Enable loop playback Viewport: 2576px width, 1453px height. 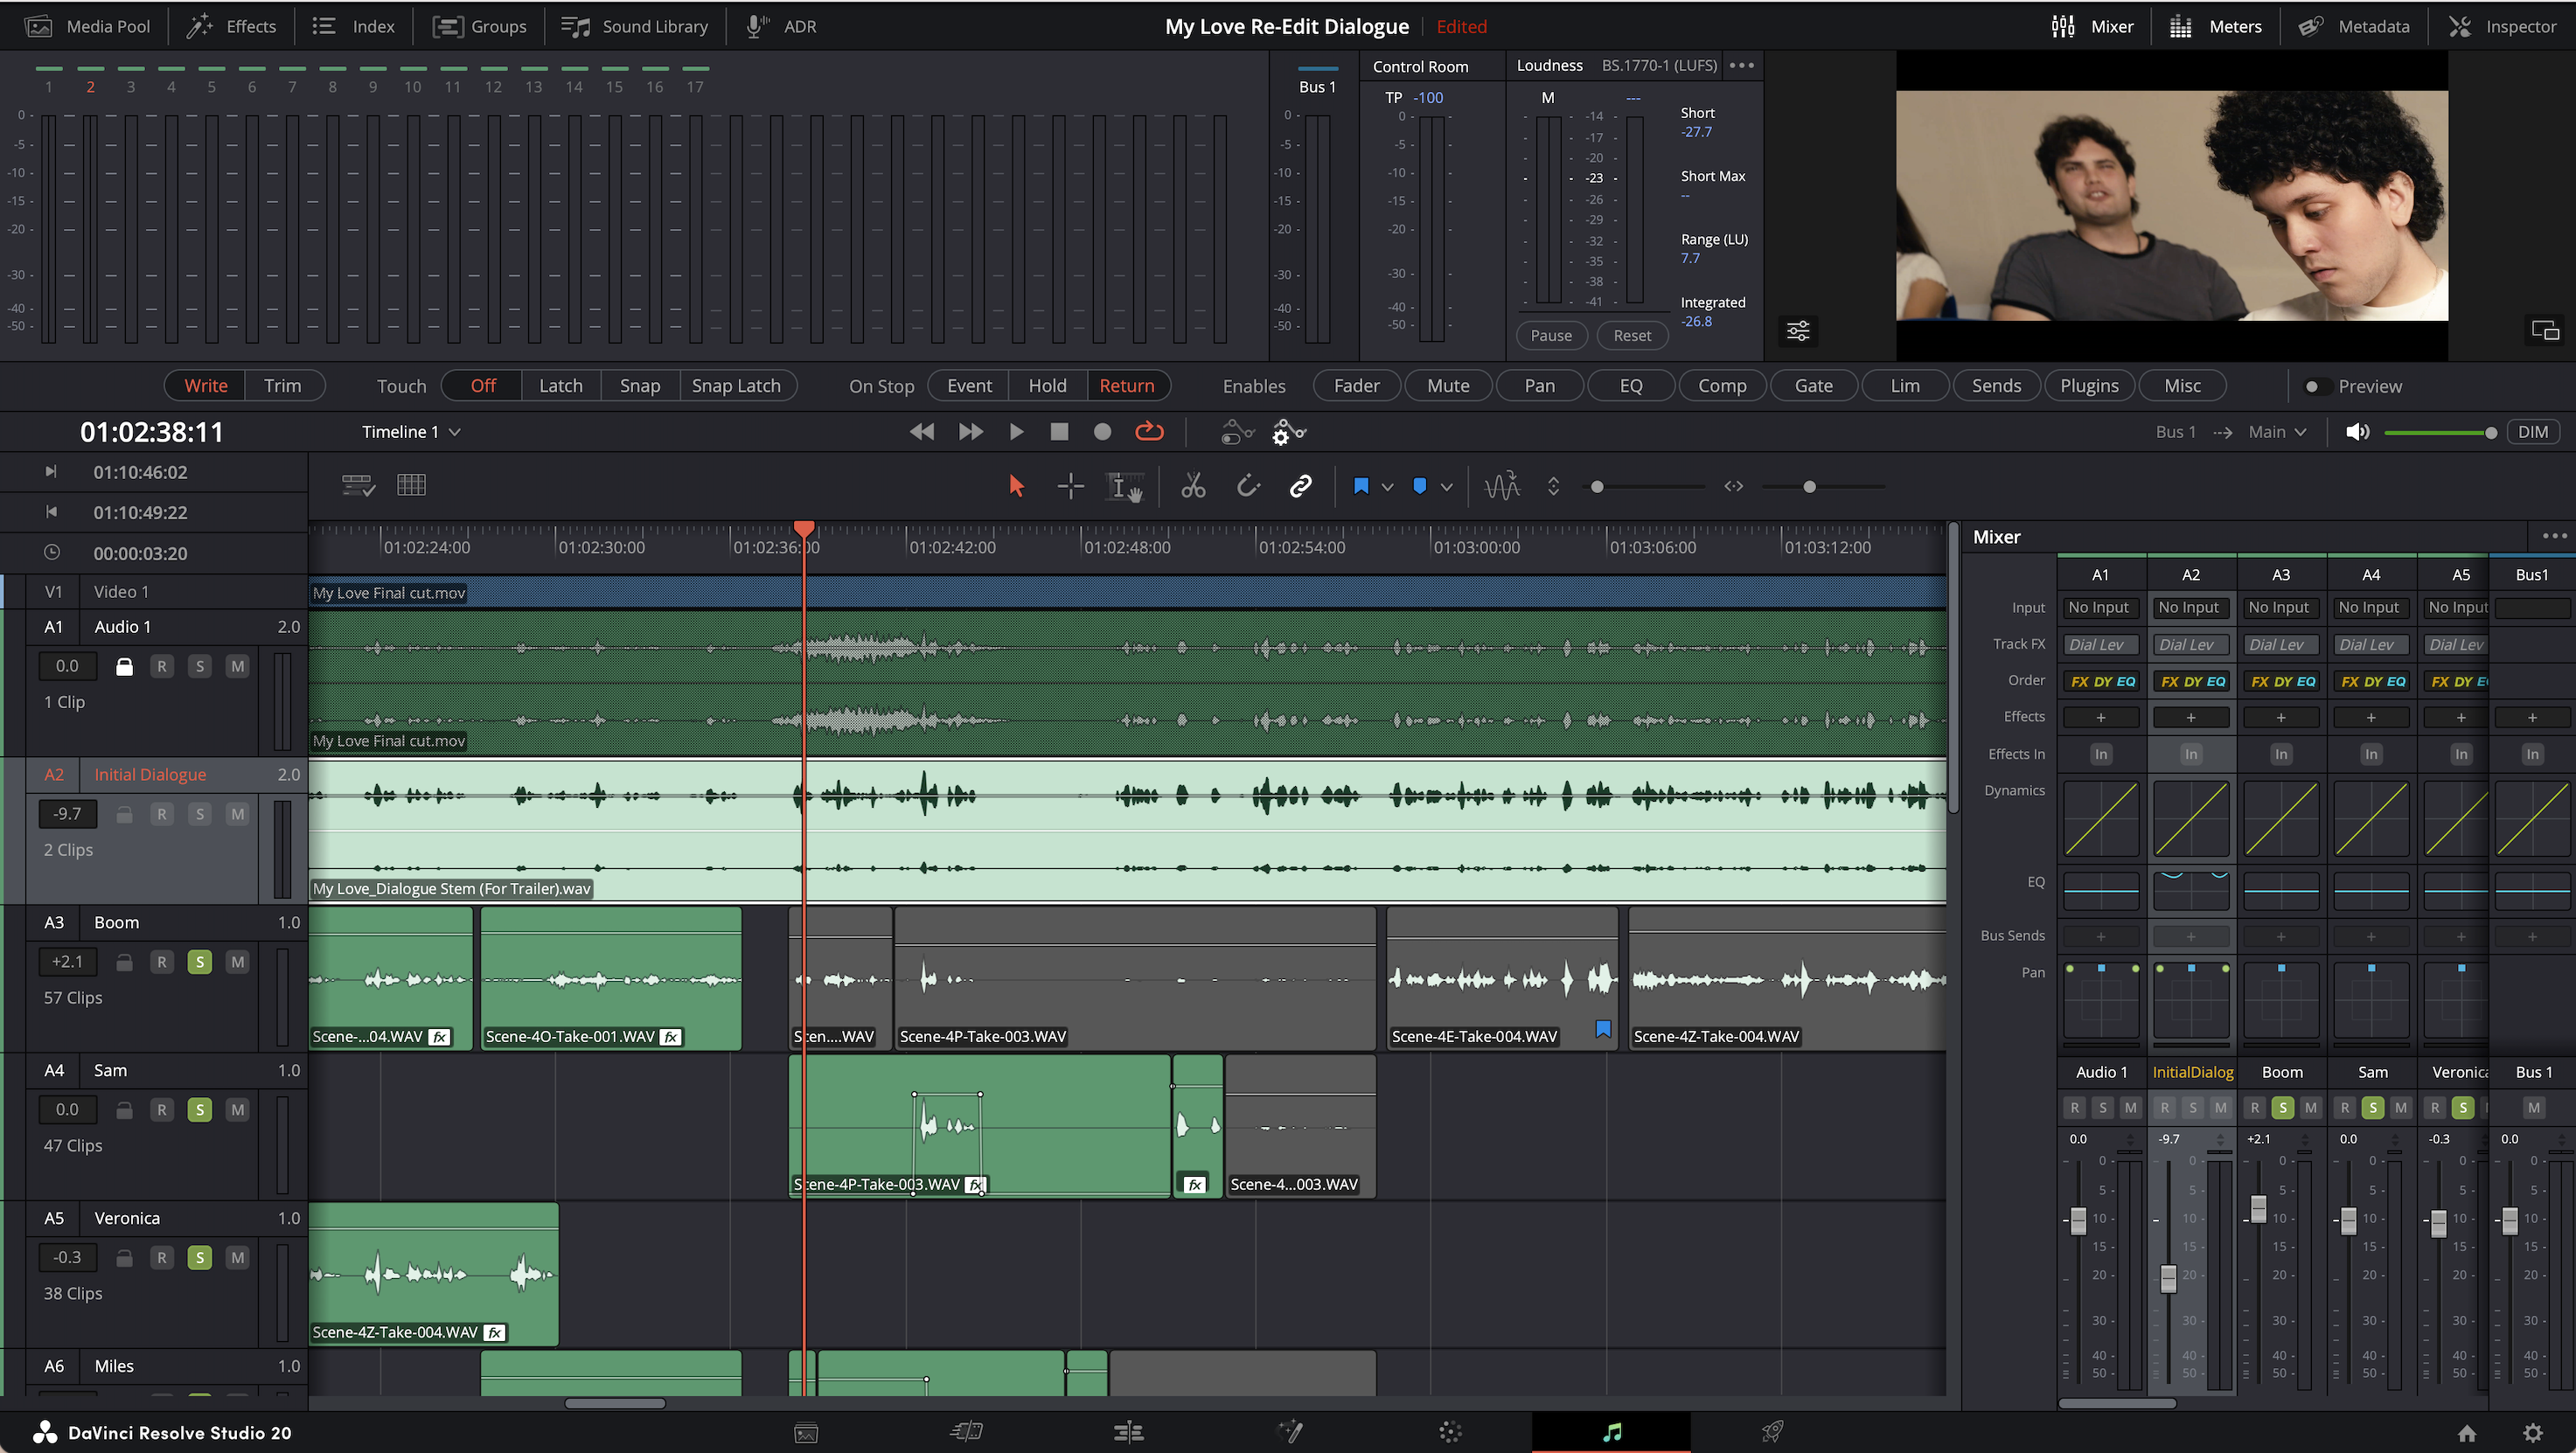tap(1148, 431)
